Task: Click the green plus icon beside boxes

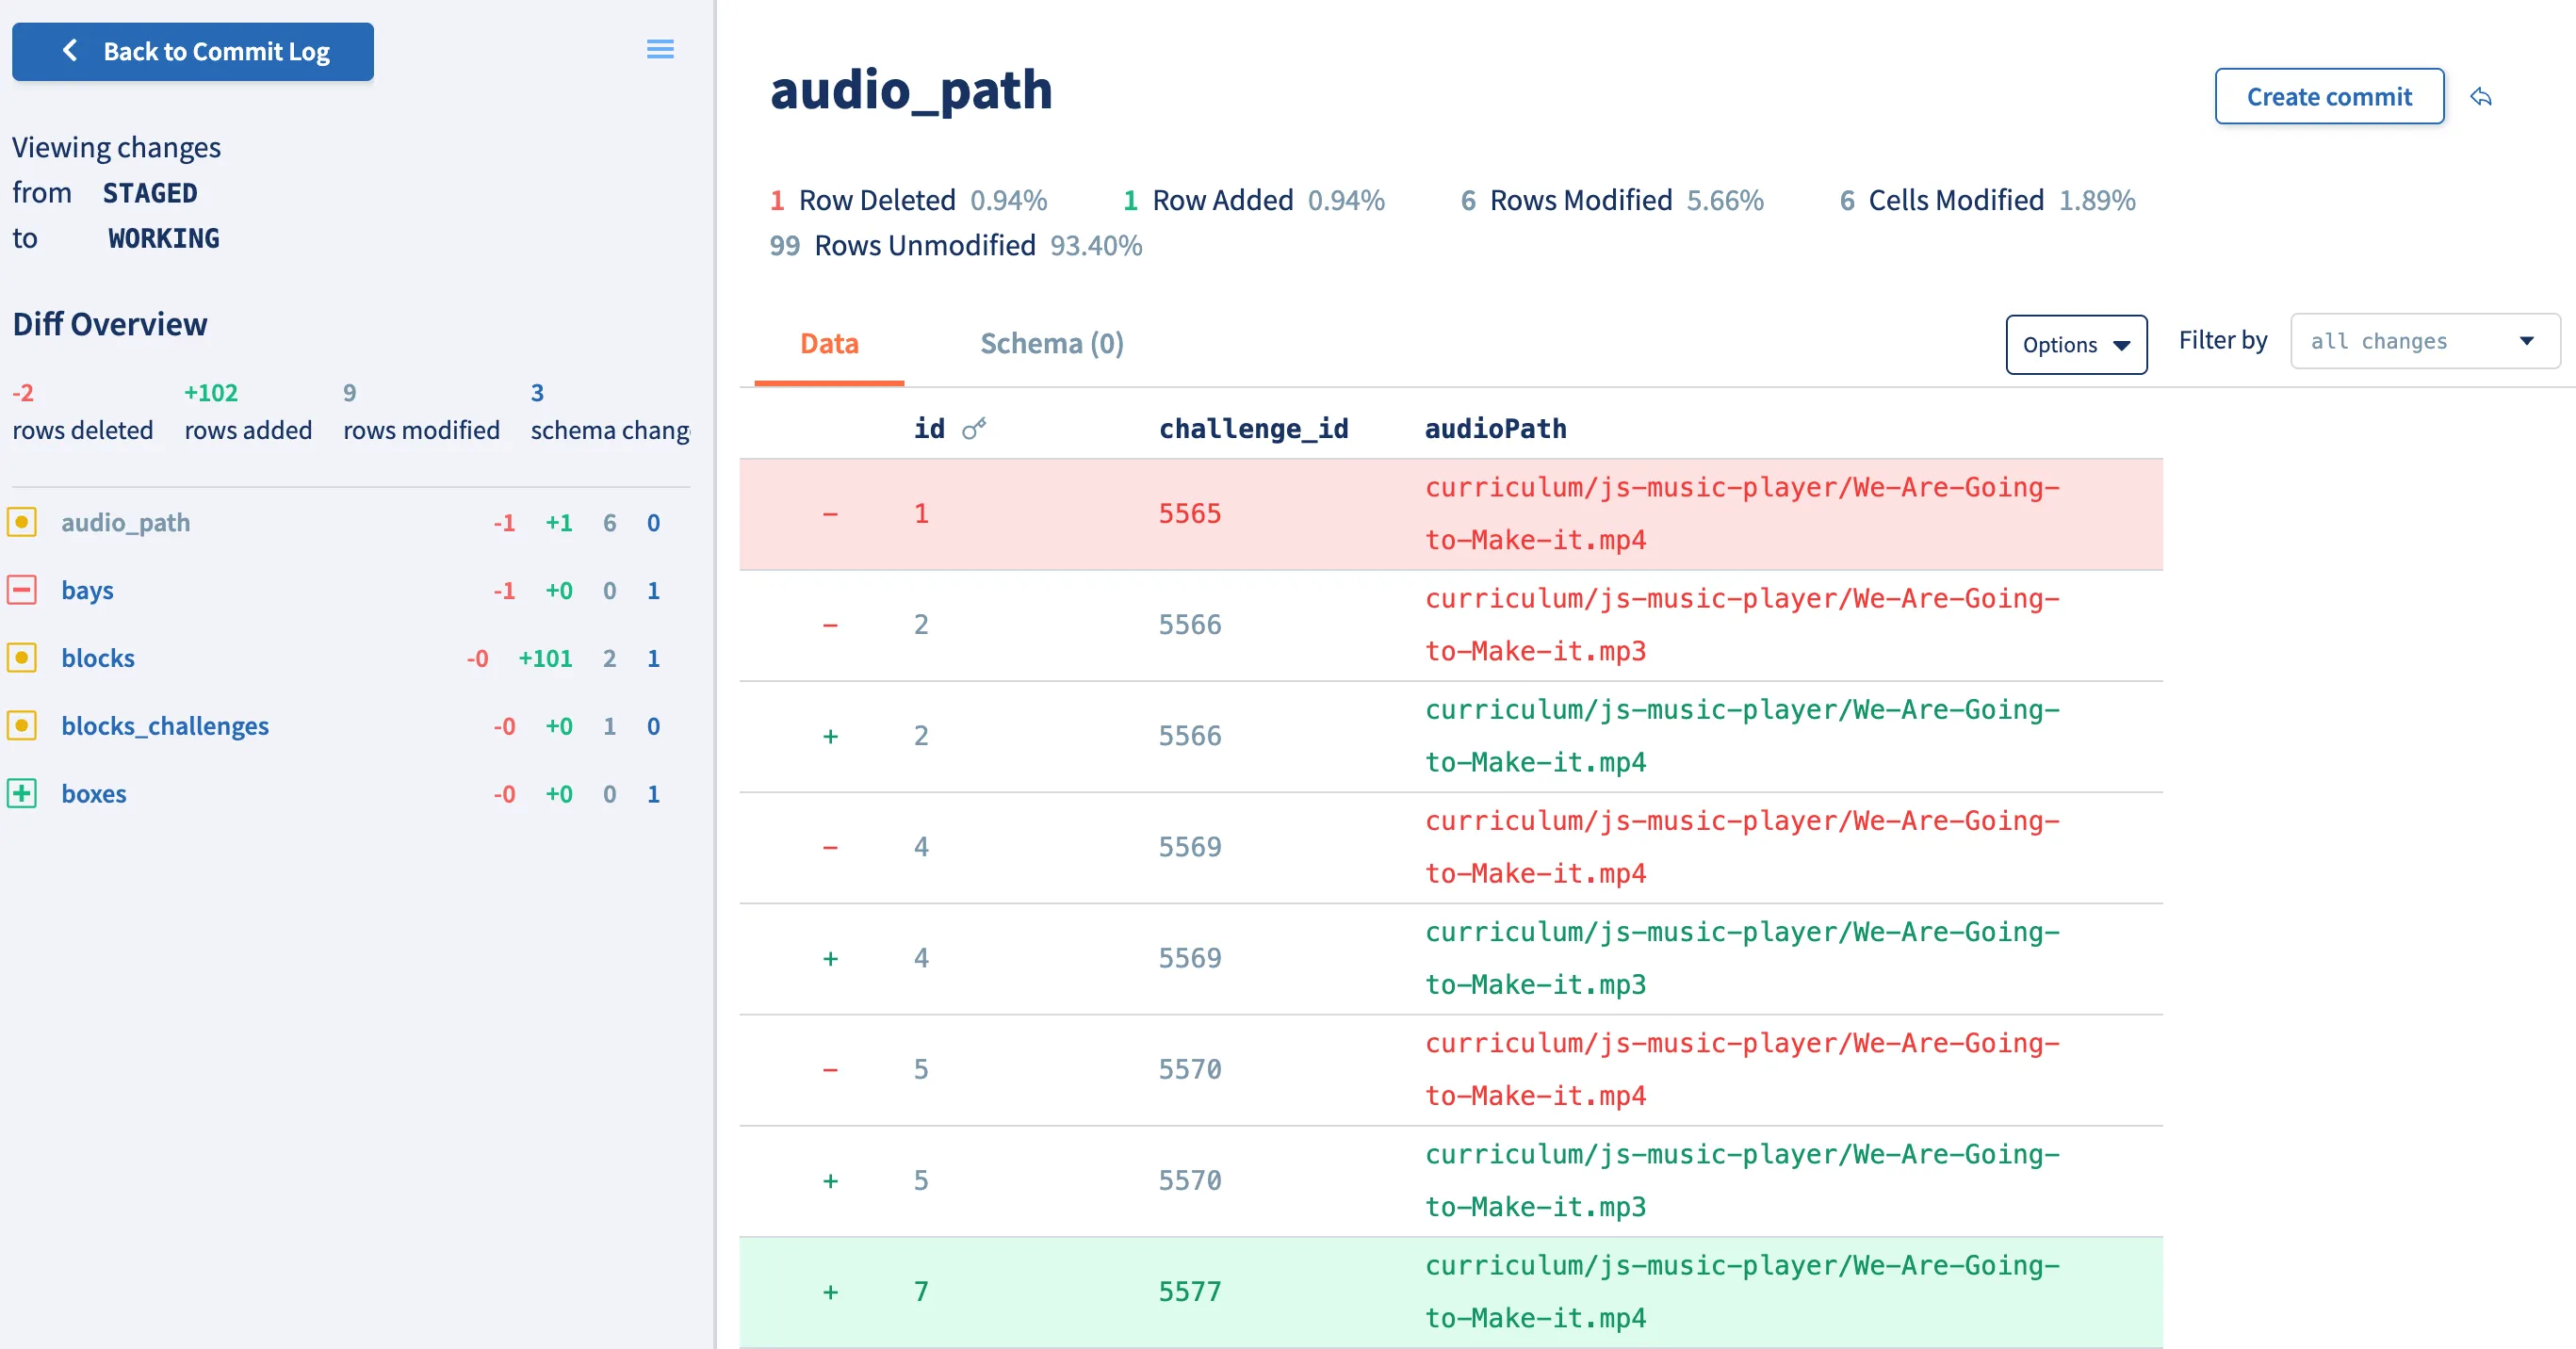Action: click(x=22, y=794)
